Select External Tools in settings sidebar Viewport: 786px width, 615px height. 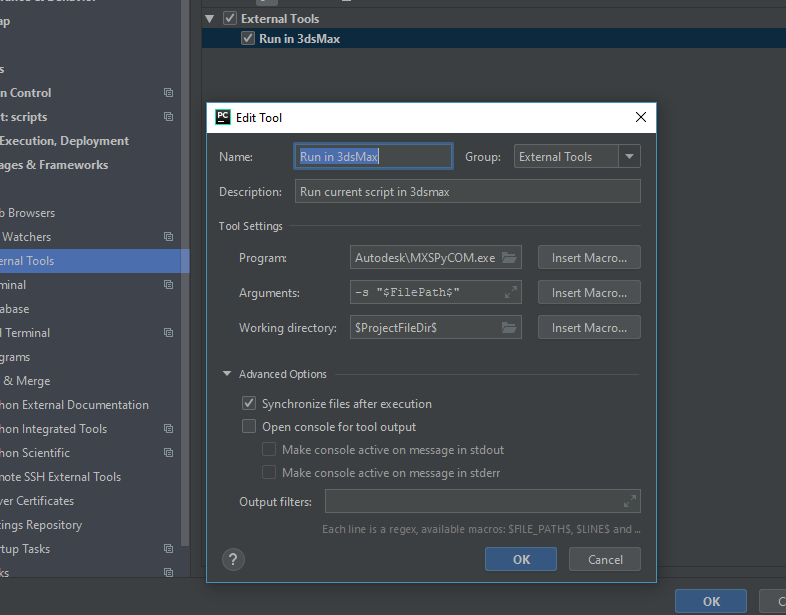95,261
